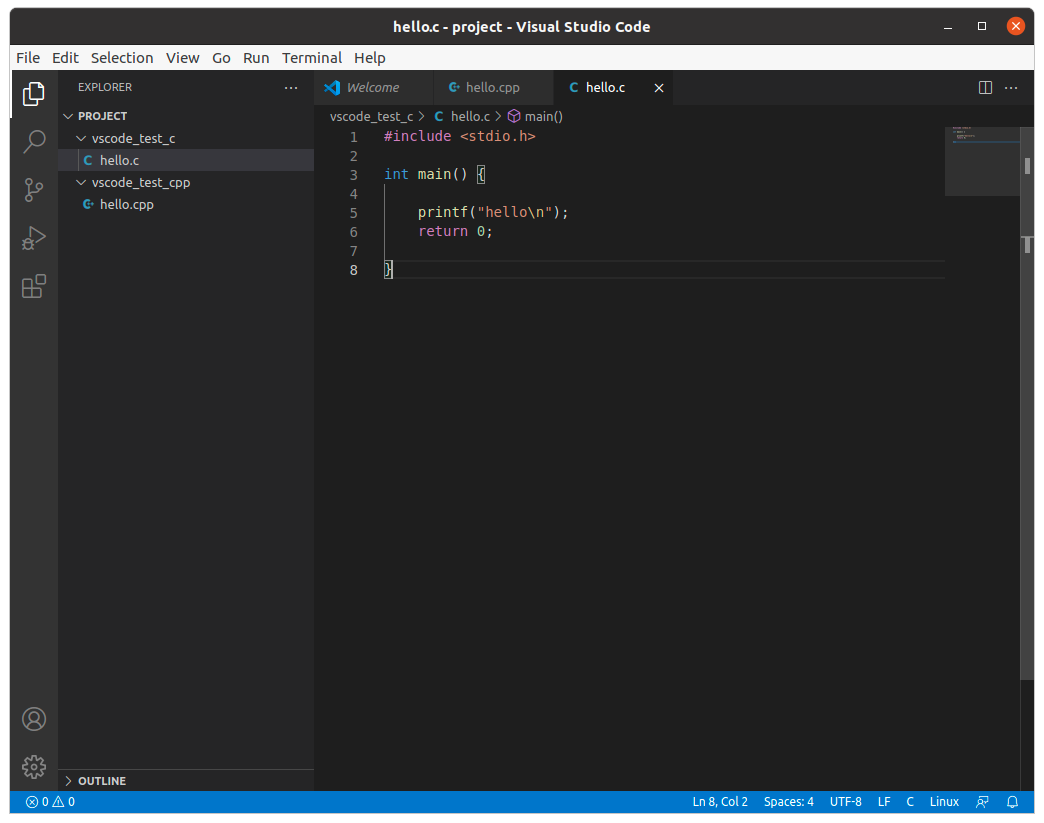Open the Search view icon

(x=33, y=141)
